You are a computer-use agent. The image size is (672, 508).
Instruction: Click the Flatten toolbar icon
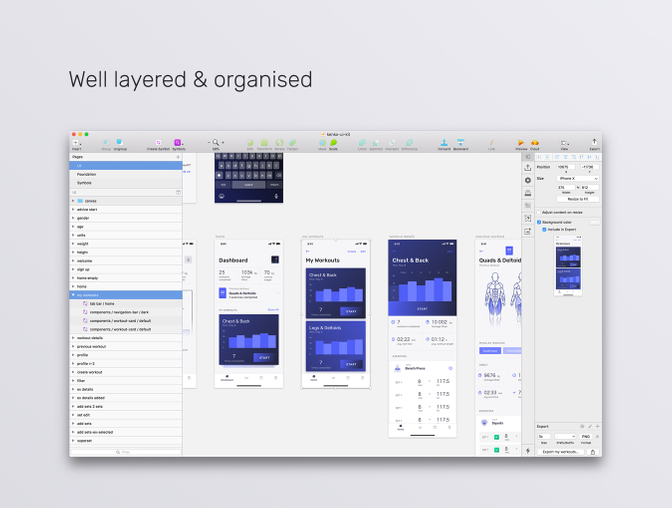click(293, 143)
